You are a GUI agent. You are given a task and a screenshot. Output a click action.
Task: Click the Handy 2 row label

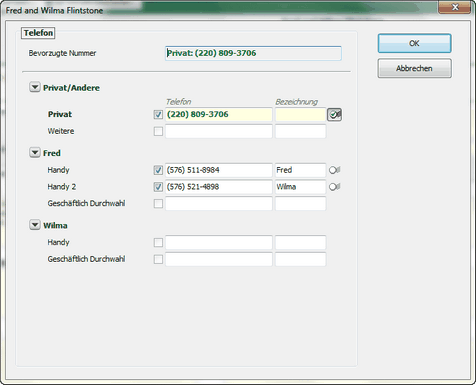pos(62,187)
